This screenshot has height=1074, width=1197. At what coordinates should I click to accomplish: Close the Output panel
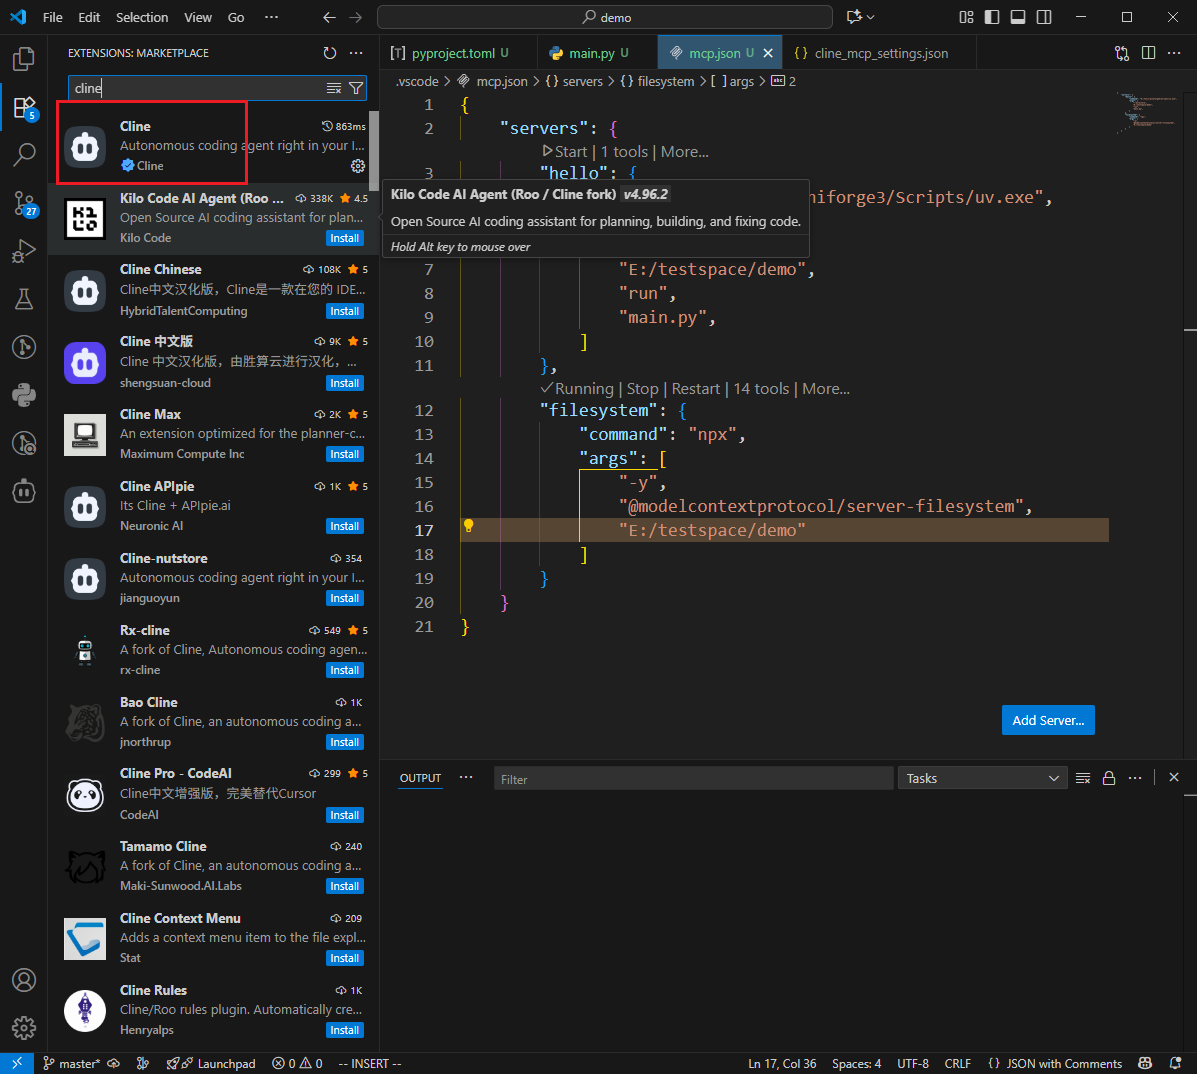coord(1174,777)
